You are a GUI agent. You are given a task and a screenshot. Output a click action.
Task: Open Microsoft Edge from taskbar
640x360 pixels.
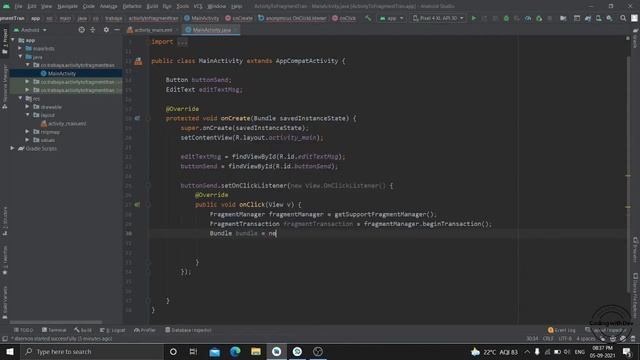click(235, 351)
